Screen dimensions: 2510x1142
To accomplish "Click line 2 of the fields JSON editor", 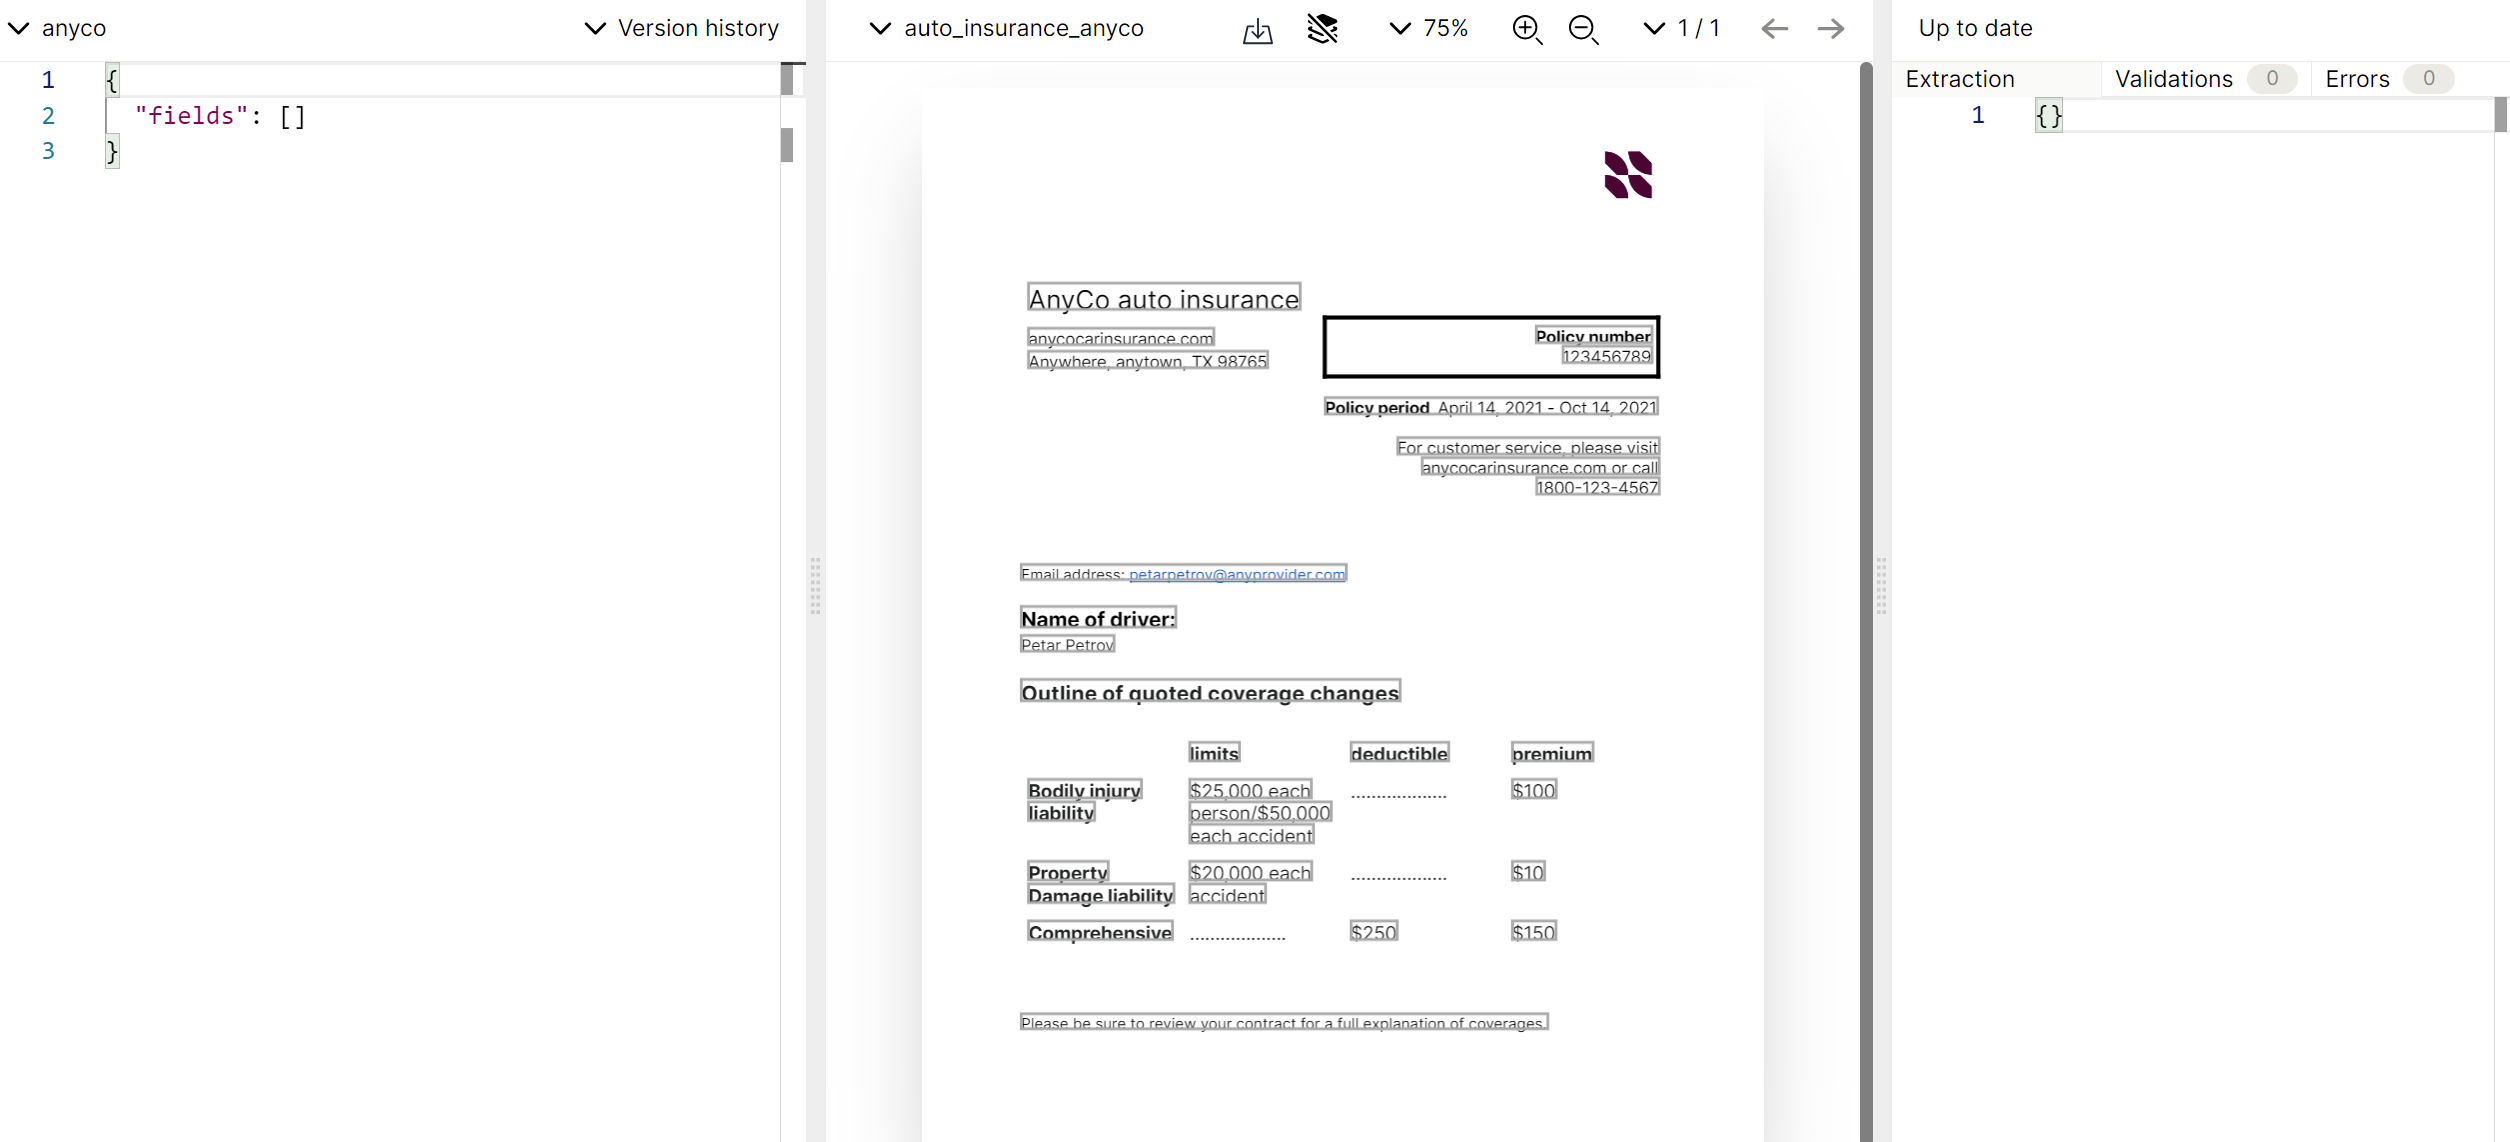I will click(x=220, y=116).
